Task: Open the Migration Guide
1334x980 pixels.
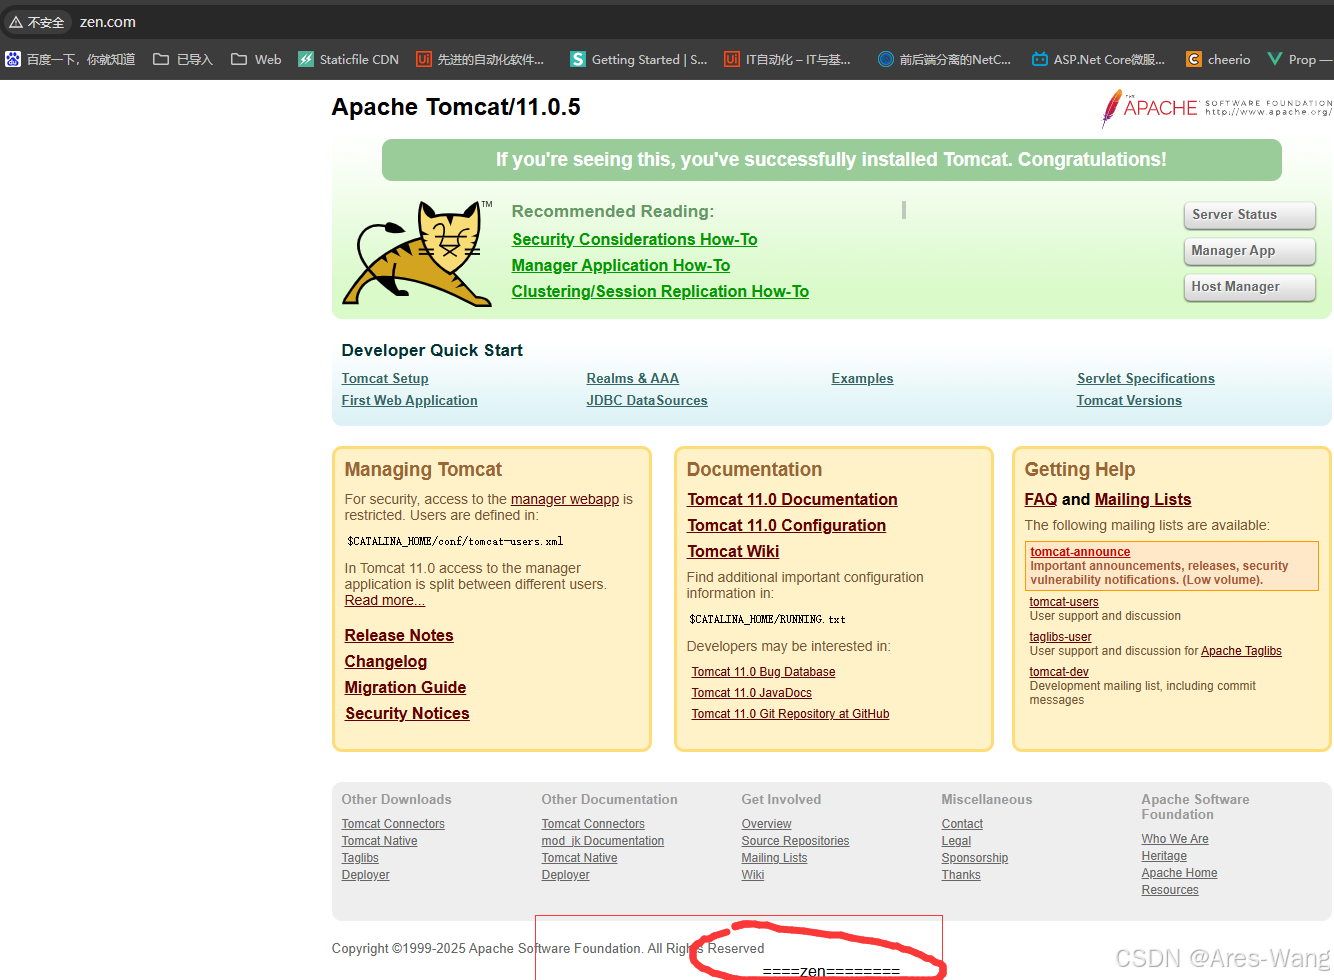Action: tap(405, 687)
